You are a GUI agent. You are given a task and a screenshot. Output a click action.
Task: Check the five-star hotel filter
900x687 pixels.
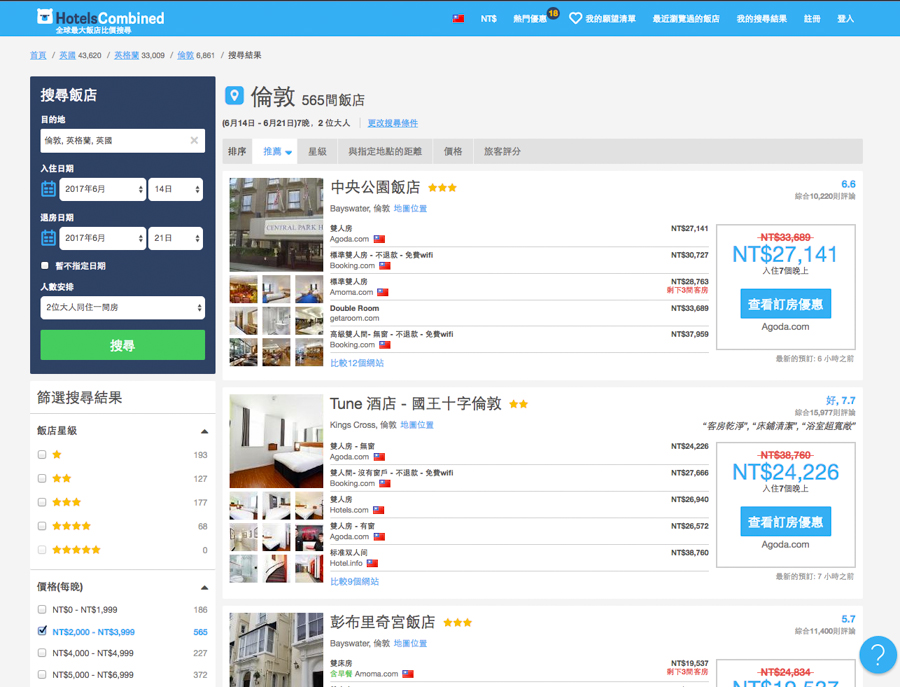(42, 550)
